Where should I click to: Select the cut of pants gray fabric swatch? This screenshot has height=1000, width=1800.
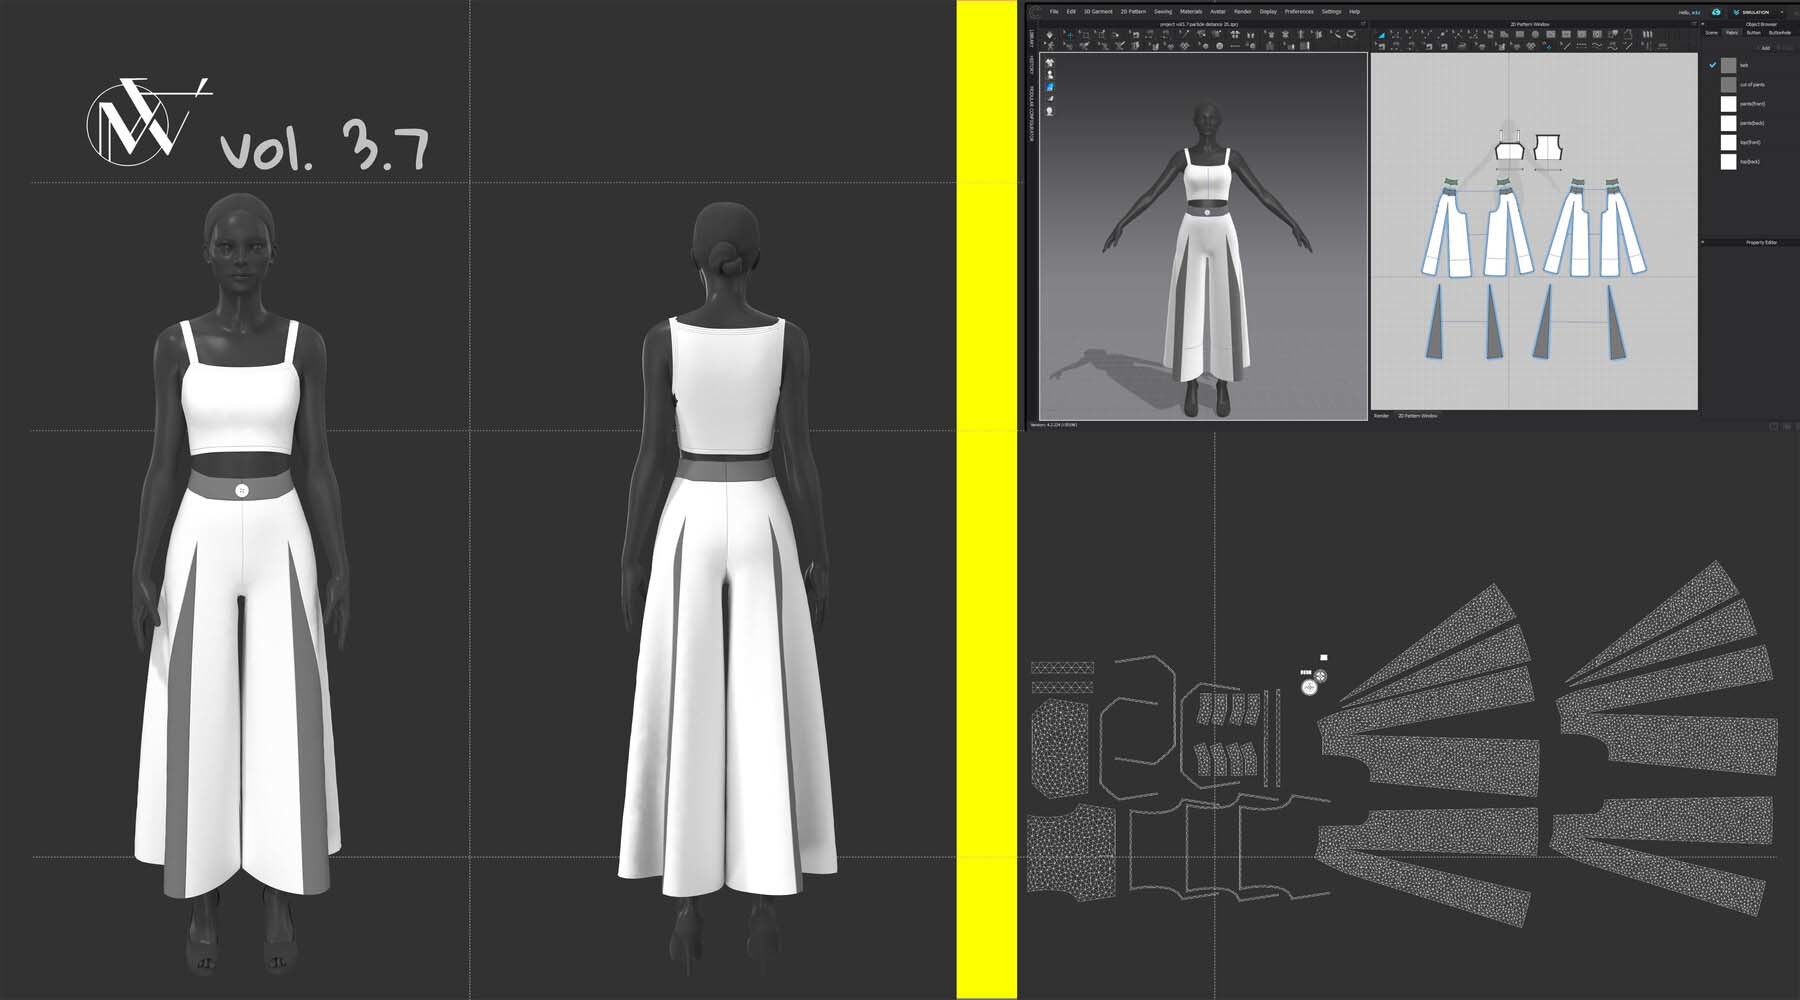tap(1728, 85)
